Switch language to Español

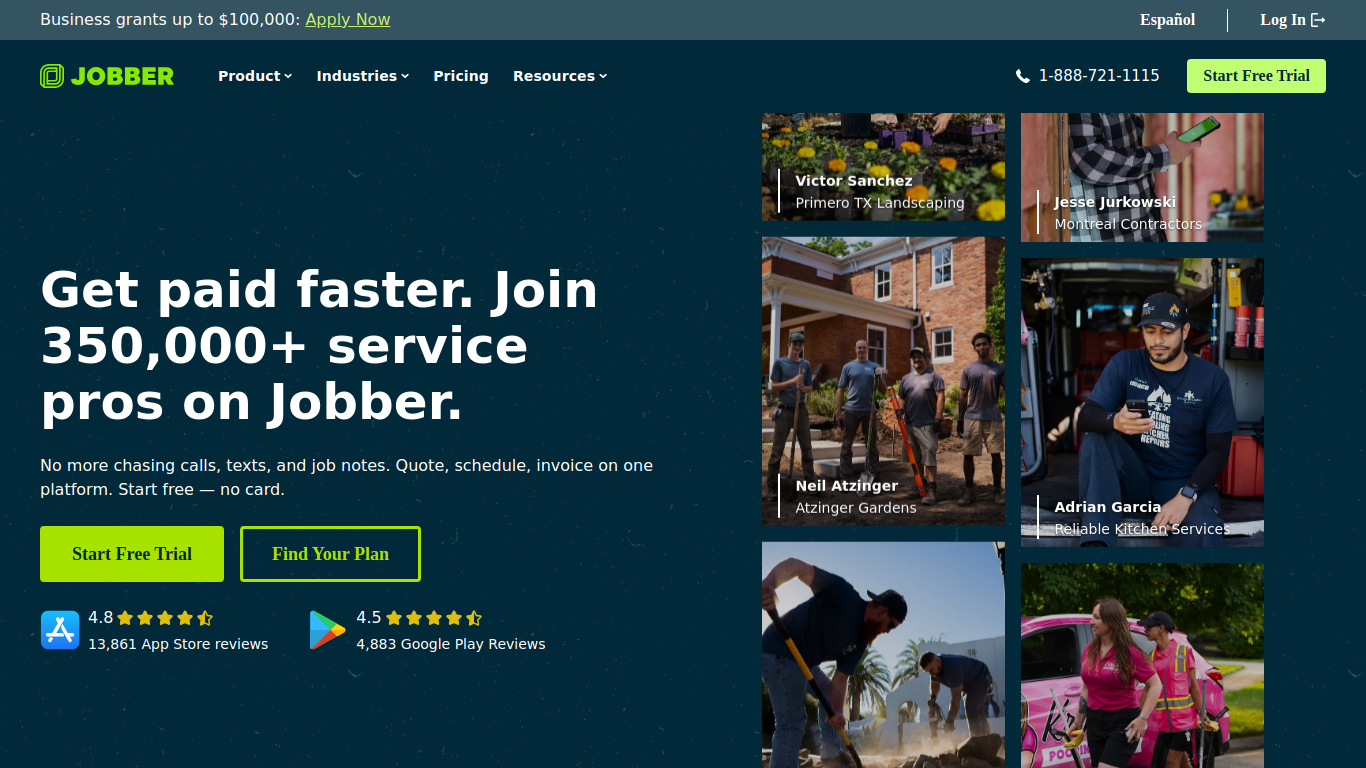pyautogui.click(x=1167, y=20)
